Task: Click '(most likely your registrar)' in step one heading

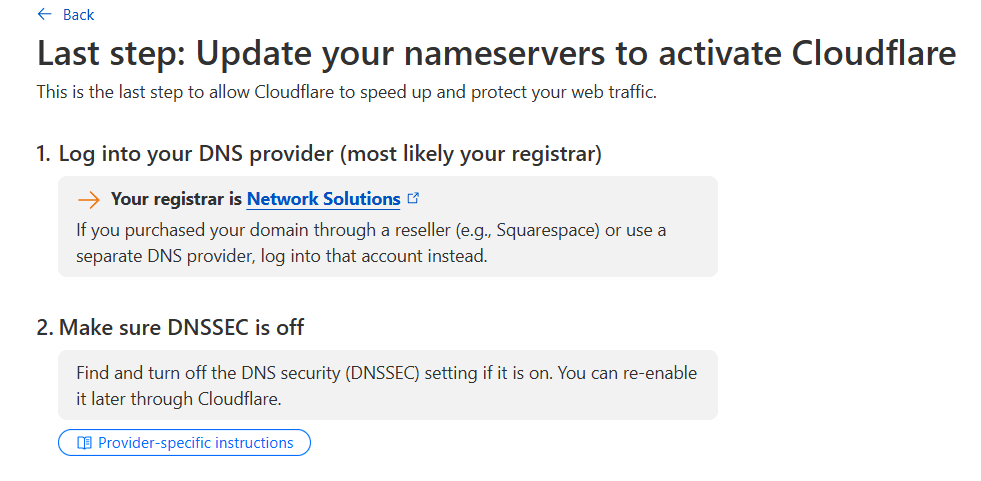Action: click(x=471, y=153)
